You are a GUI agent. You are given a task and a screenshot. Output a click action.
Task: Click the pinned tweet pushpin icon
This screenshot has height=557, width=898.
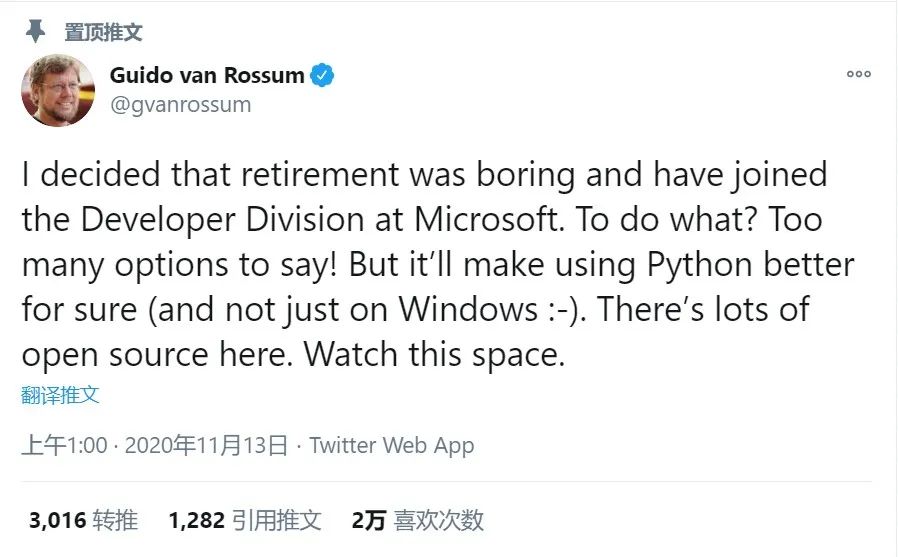(36, 31)
